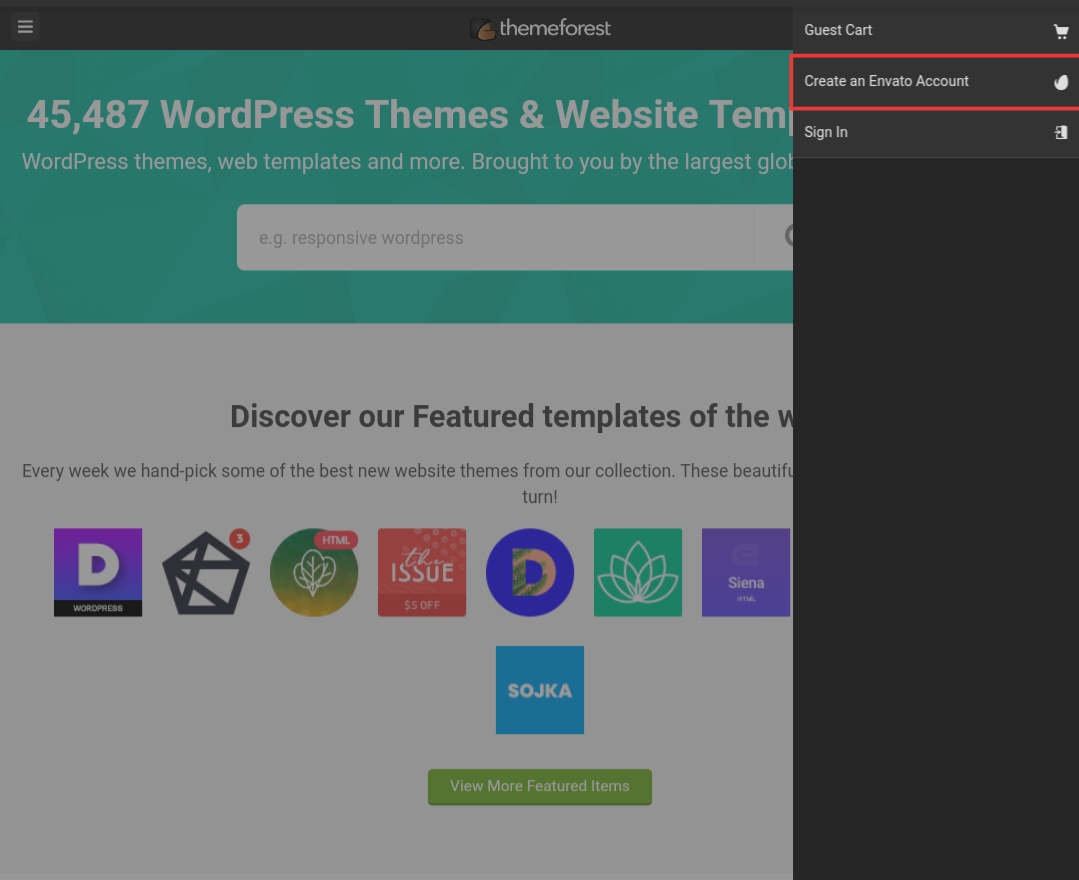Open the red Issue $5 OFF thumbnail
The width and height of the screenshot is (1079, 880).
422,572
